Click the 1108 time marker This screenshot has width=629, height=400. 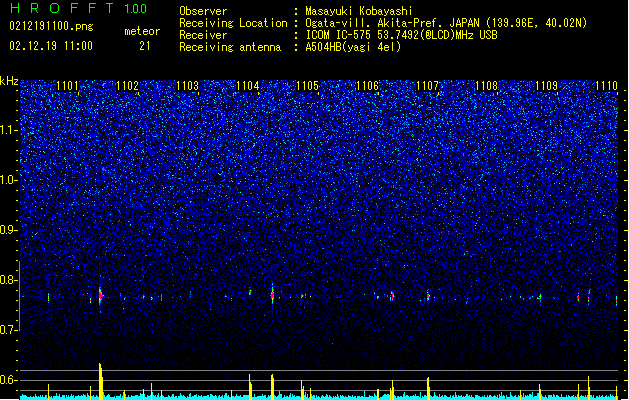487,86
